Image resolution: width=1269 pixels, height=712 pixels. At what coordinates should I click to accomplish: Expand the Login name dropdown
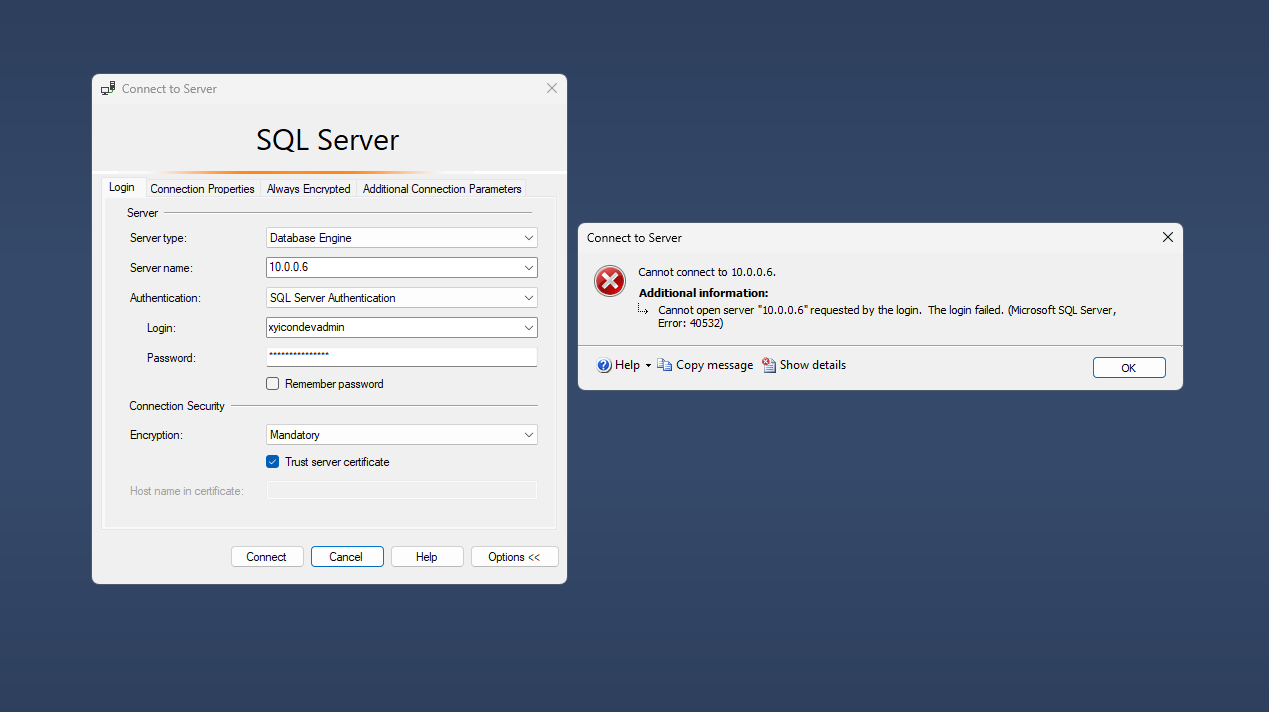tap(529, 328)
